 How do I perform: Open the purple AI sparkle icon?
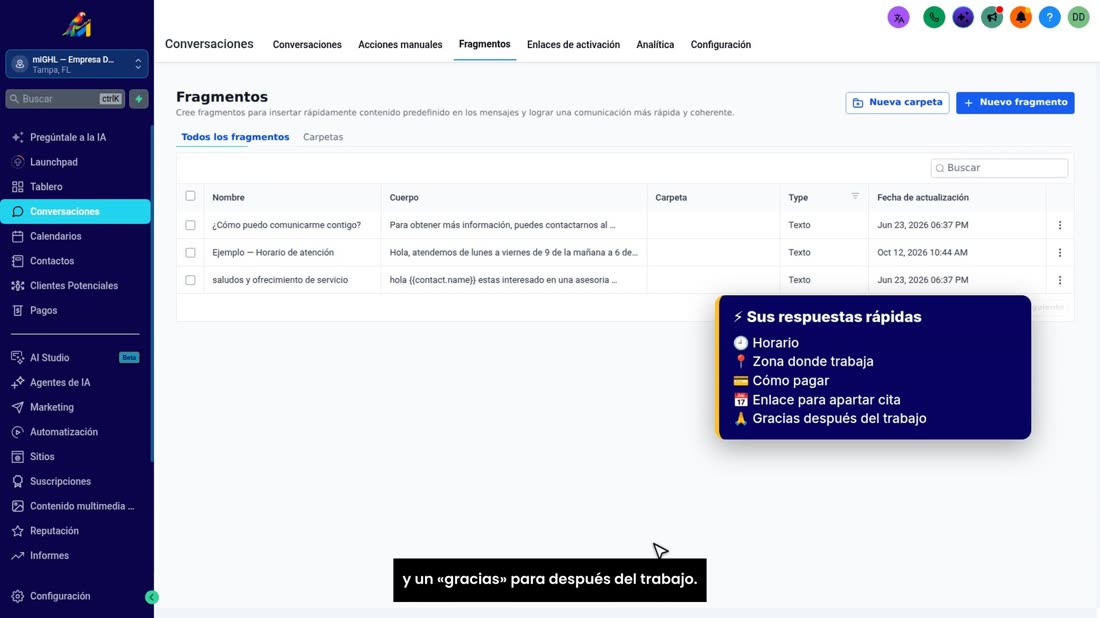click(963, 18)
